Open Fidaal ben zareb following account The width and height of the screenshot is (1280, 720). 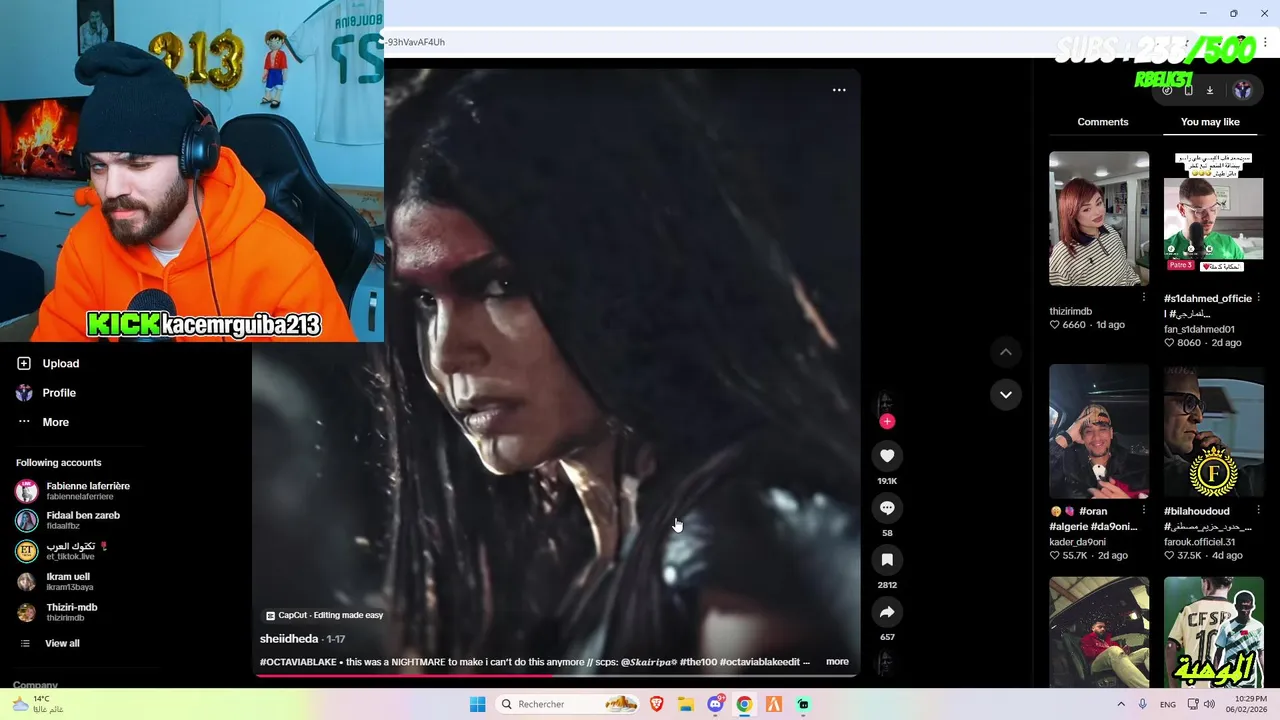point(68,520)
